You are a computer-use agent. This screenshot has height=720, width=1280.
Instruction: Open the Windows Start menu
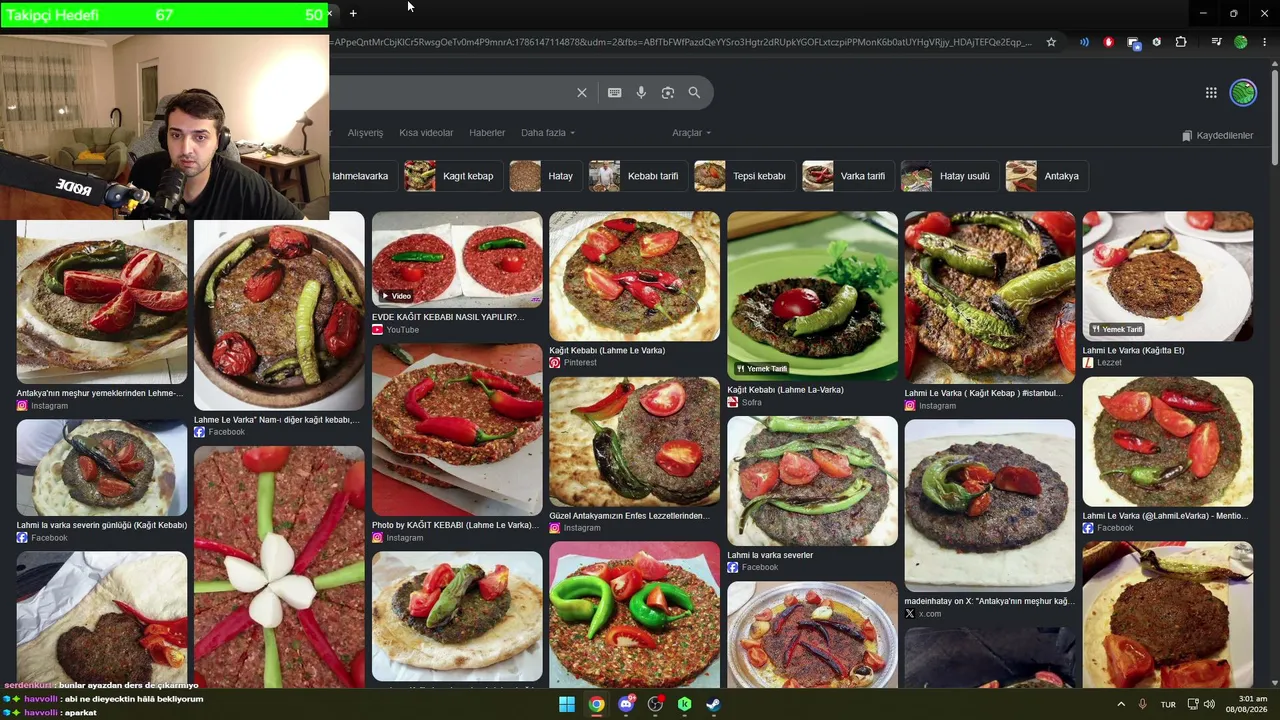coord(567,704)
